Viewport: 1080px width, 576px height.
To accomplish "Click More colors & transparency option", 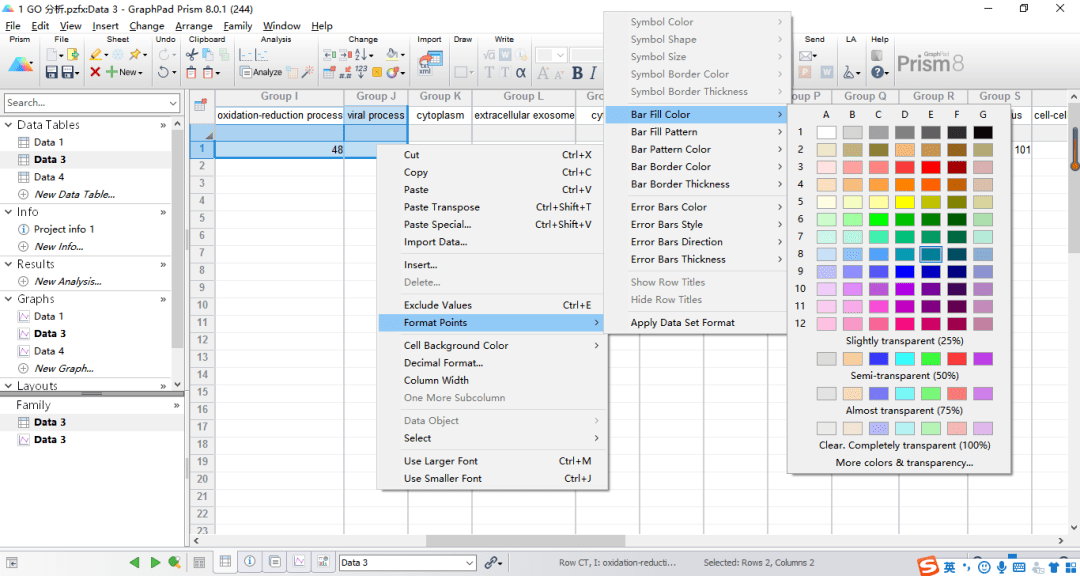I will tap(904, 463).
